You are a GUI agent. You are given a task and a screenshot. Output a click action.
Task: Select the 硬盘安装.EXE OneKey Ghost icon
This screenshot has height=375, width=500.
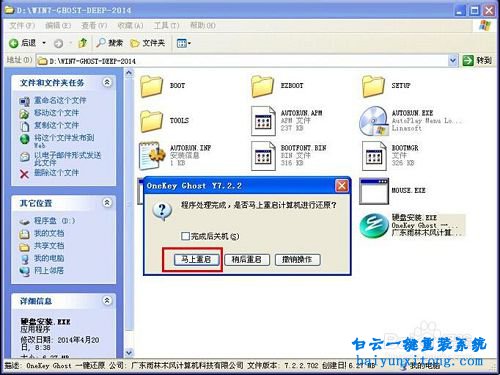pos(374,226)
